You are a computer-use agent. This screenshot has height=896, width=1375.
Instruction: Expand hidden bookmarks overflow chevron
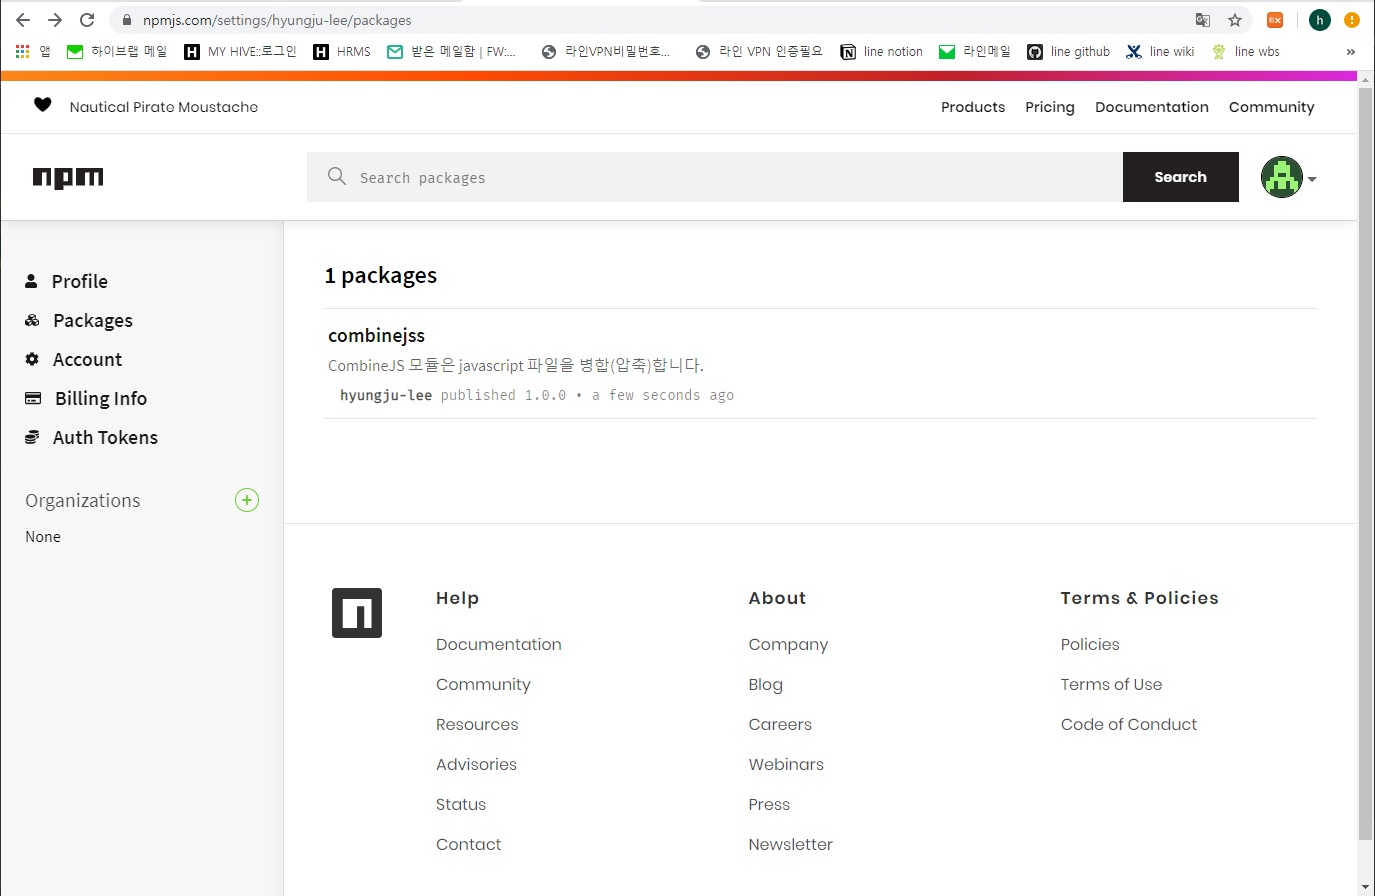(x=1350, y=52)
